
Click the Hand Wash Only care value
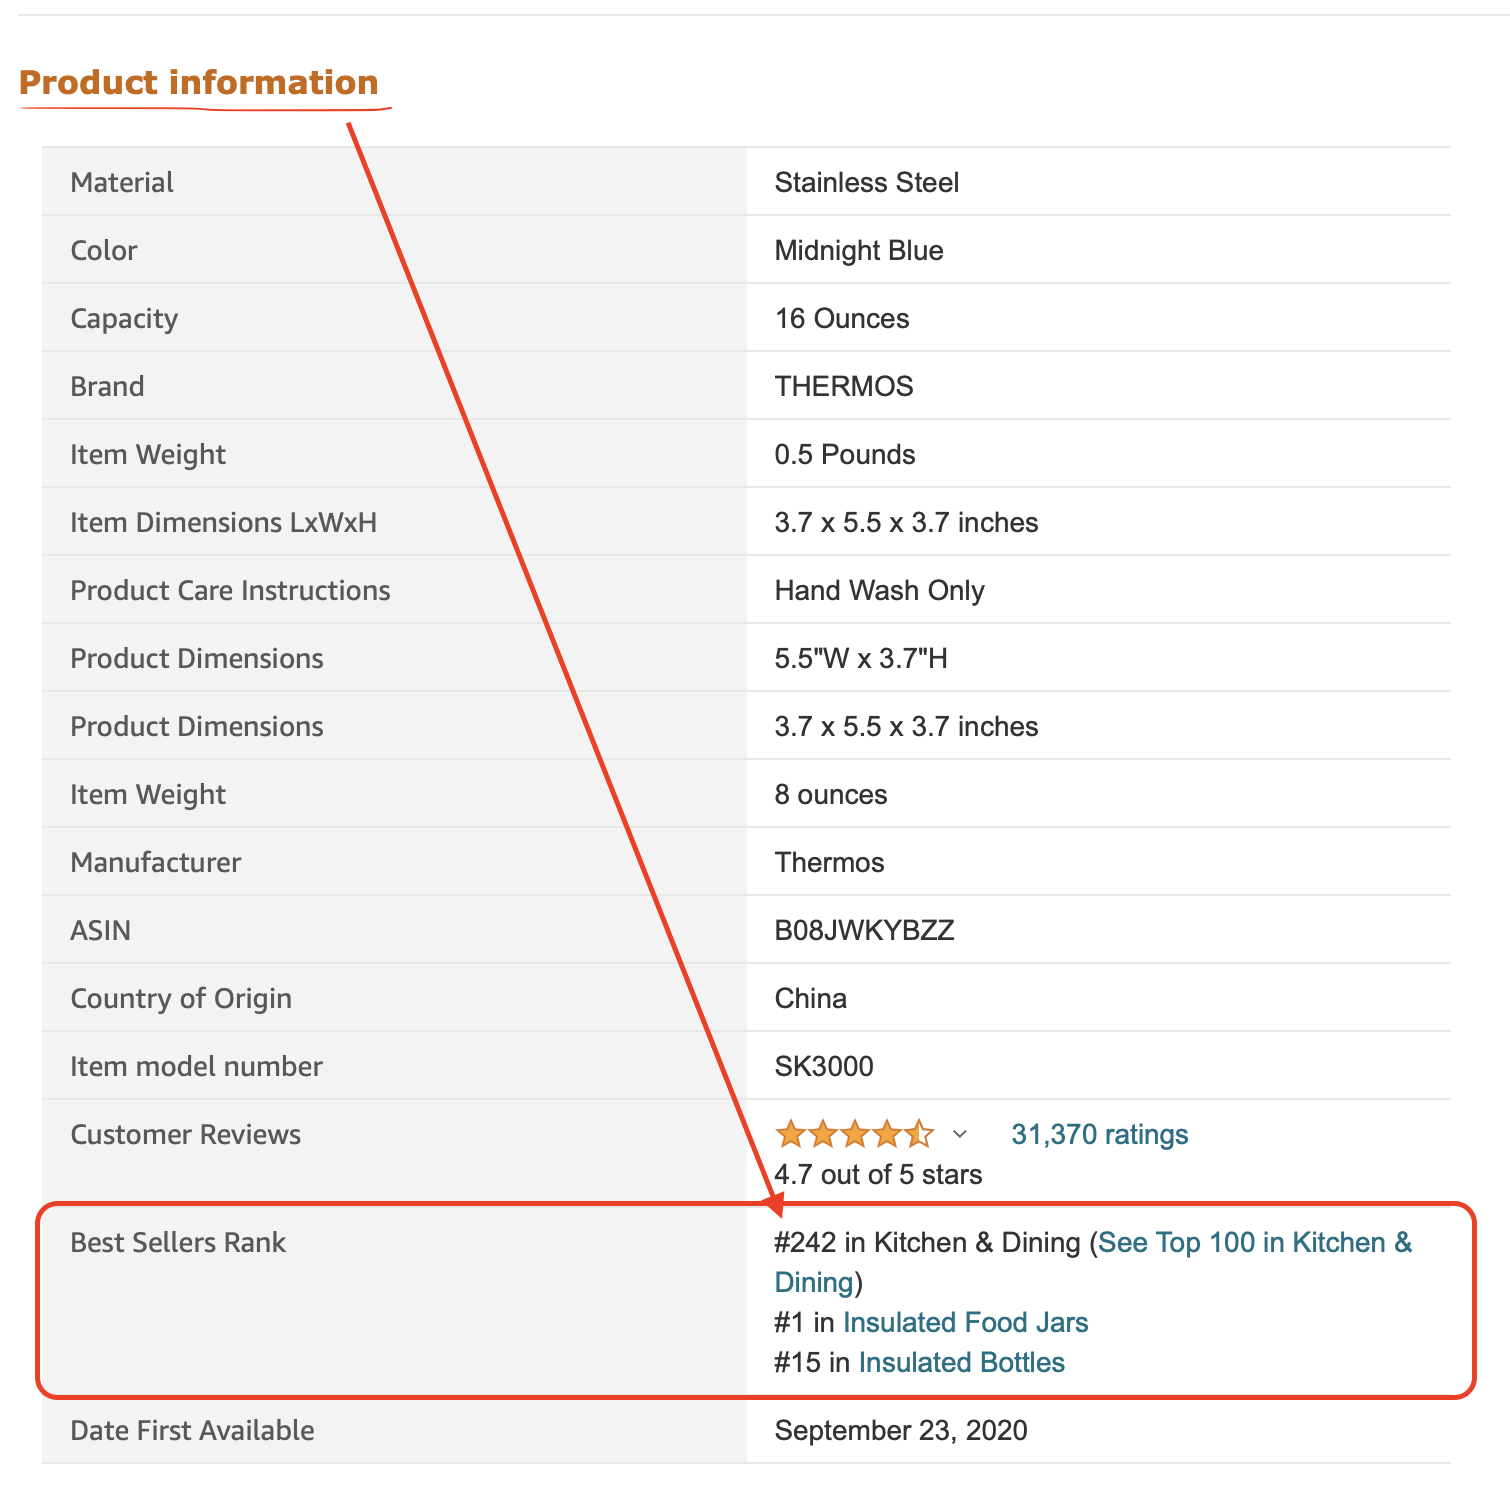pos(879,590)
